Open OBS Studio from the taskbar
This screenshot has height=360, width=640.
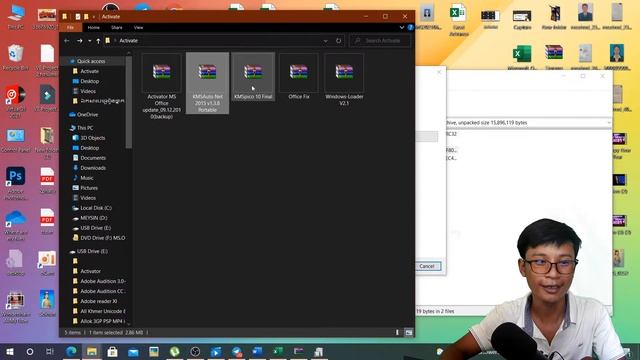(195, 351)
